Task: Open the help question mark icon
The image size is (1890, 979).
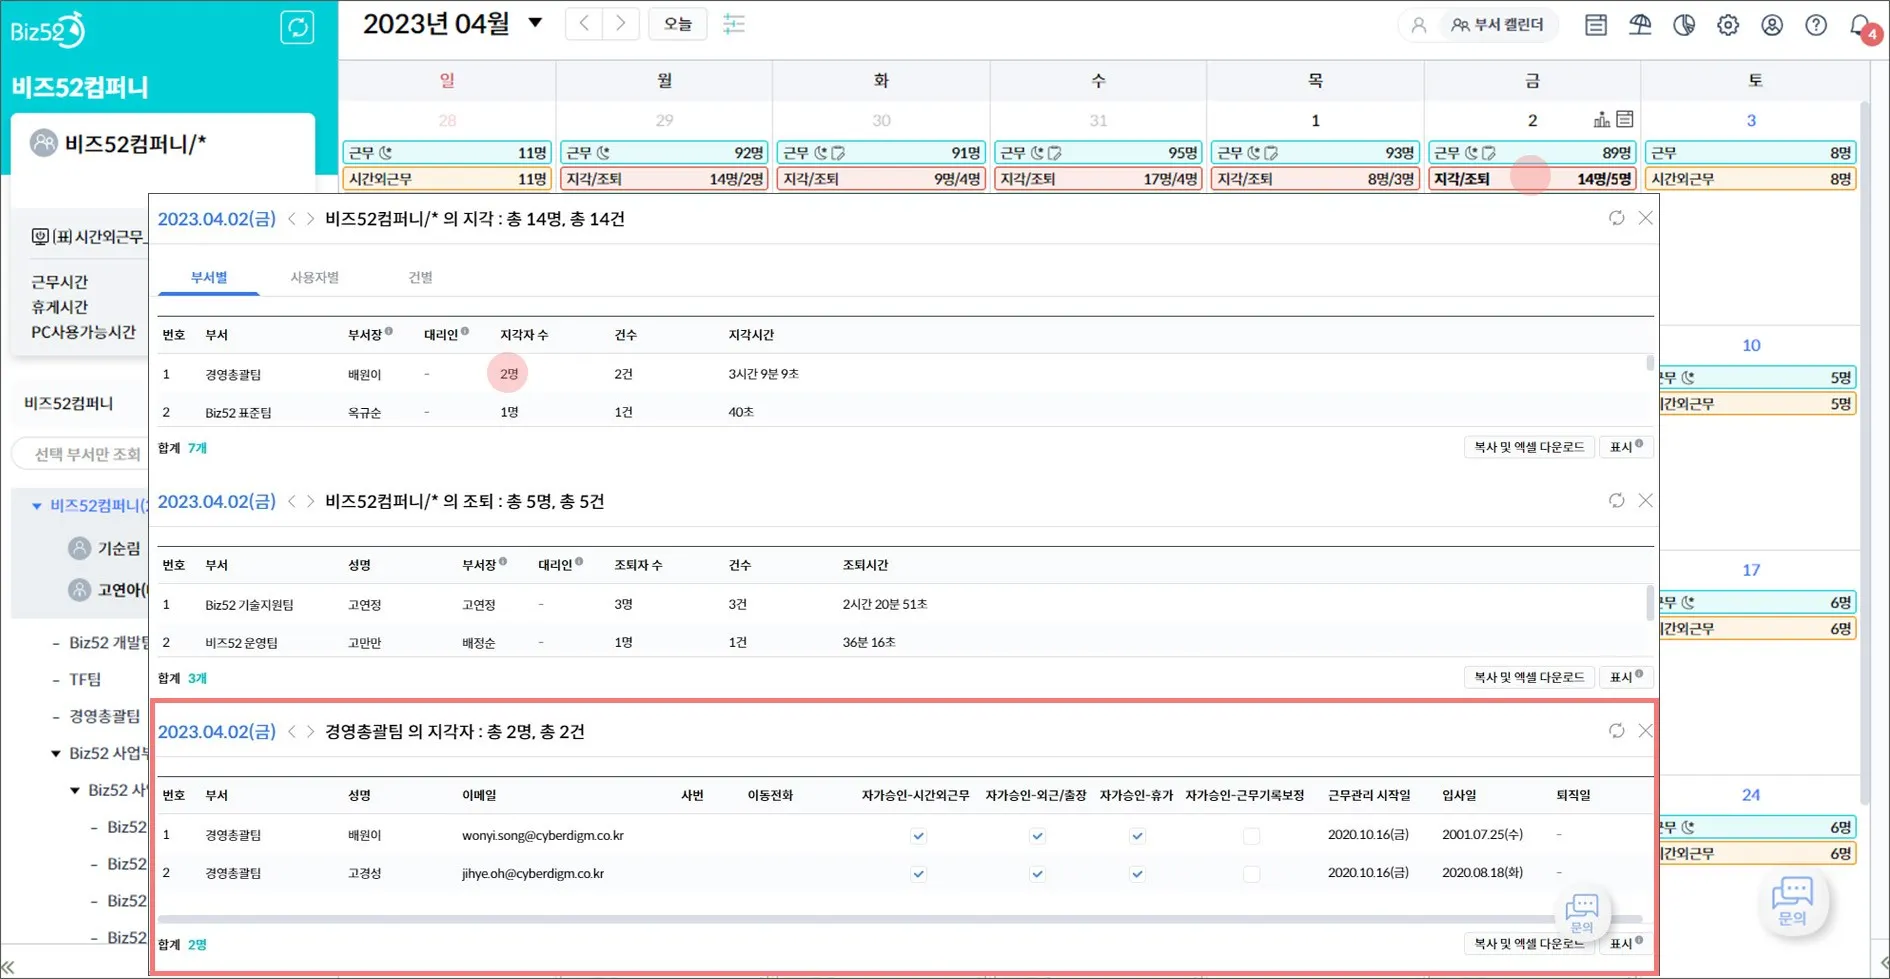Action: [x=1816, y=25]
